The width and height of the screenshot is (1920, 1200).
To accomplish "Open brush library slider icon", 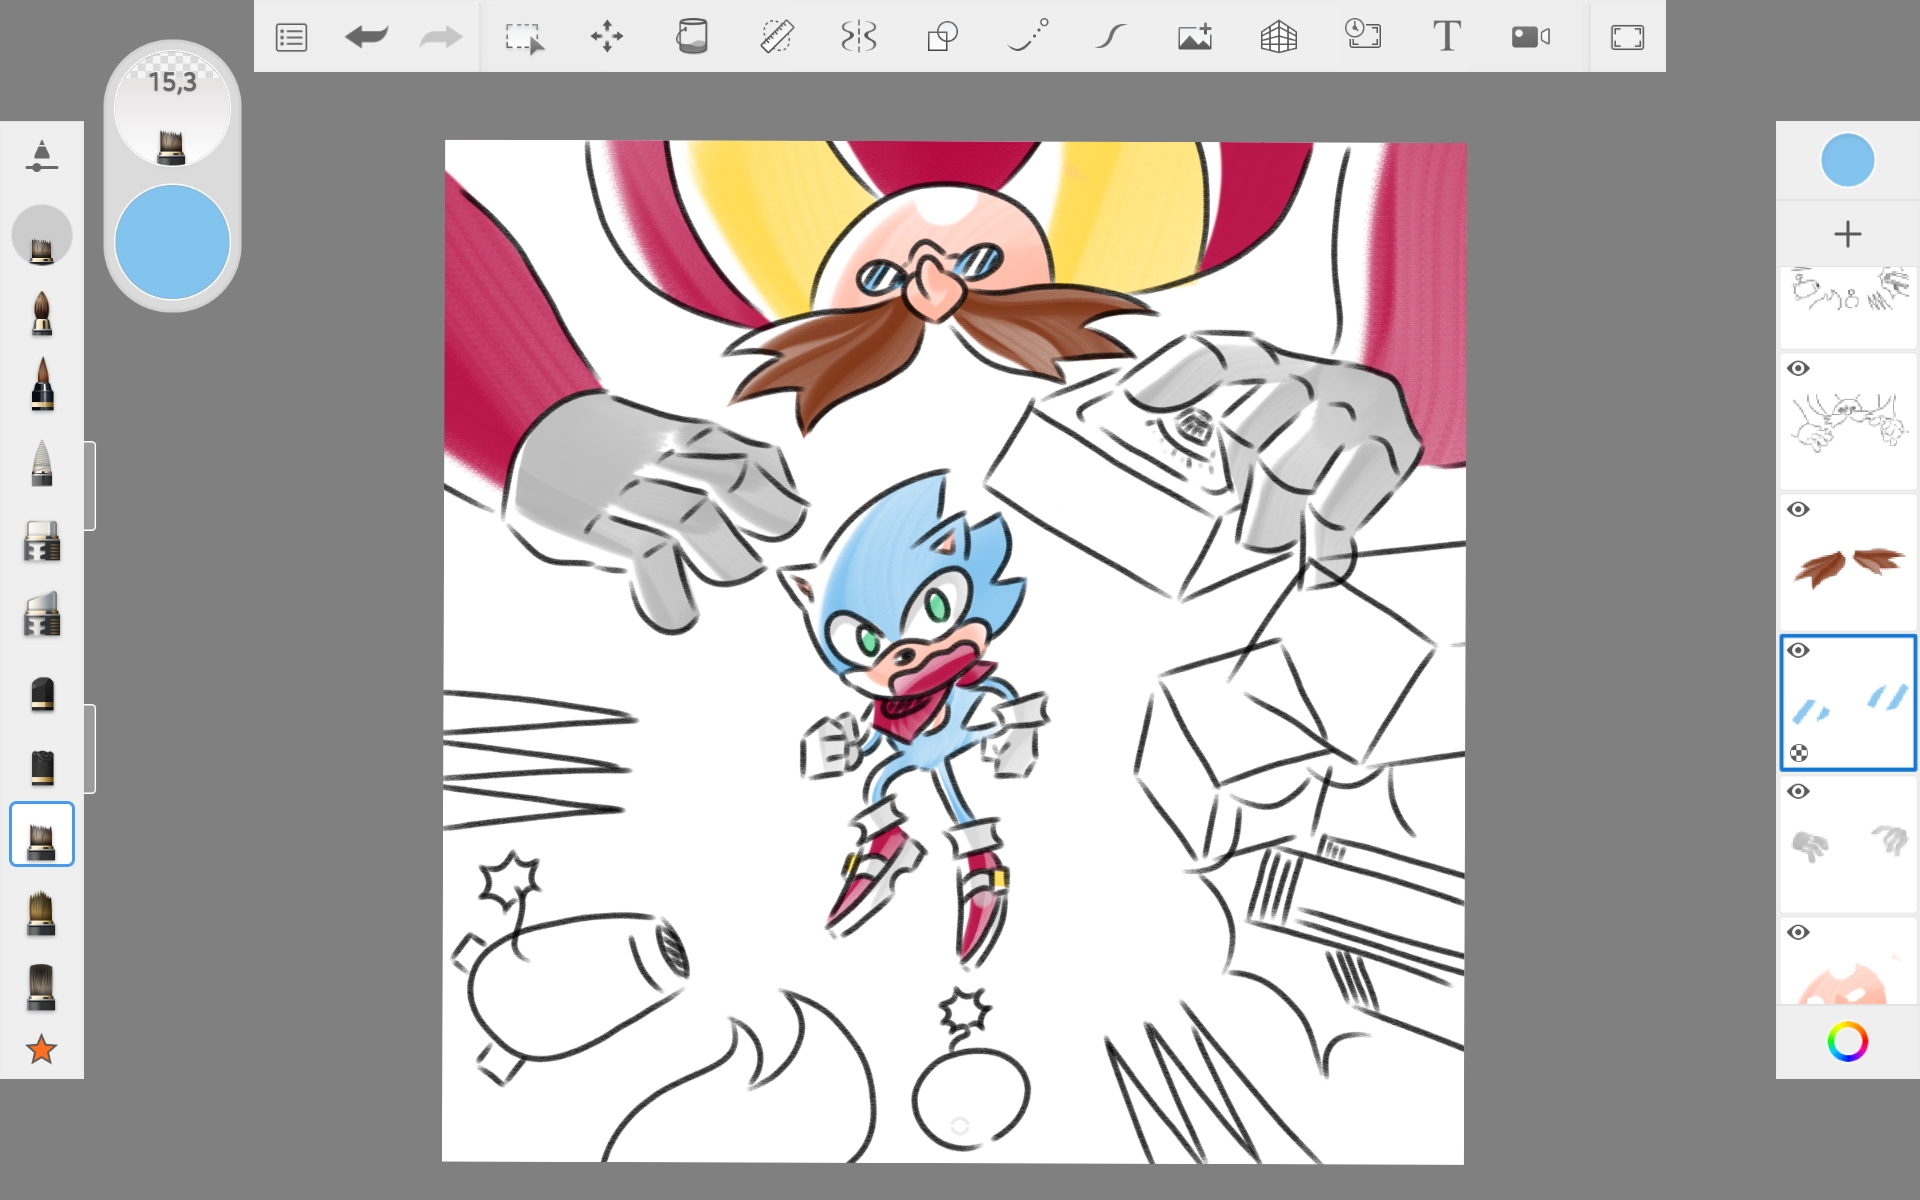I will pos(41,156).
